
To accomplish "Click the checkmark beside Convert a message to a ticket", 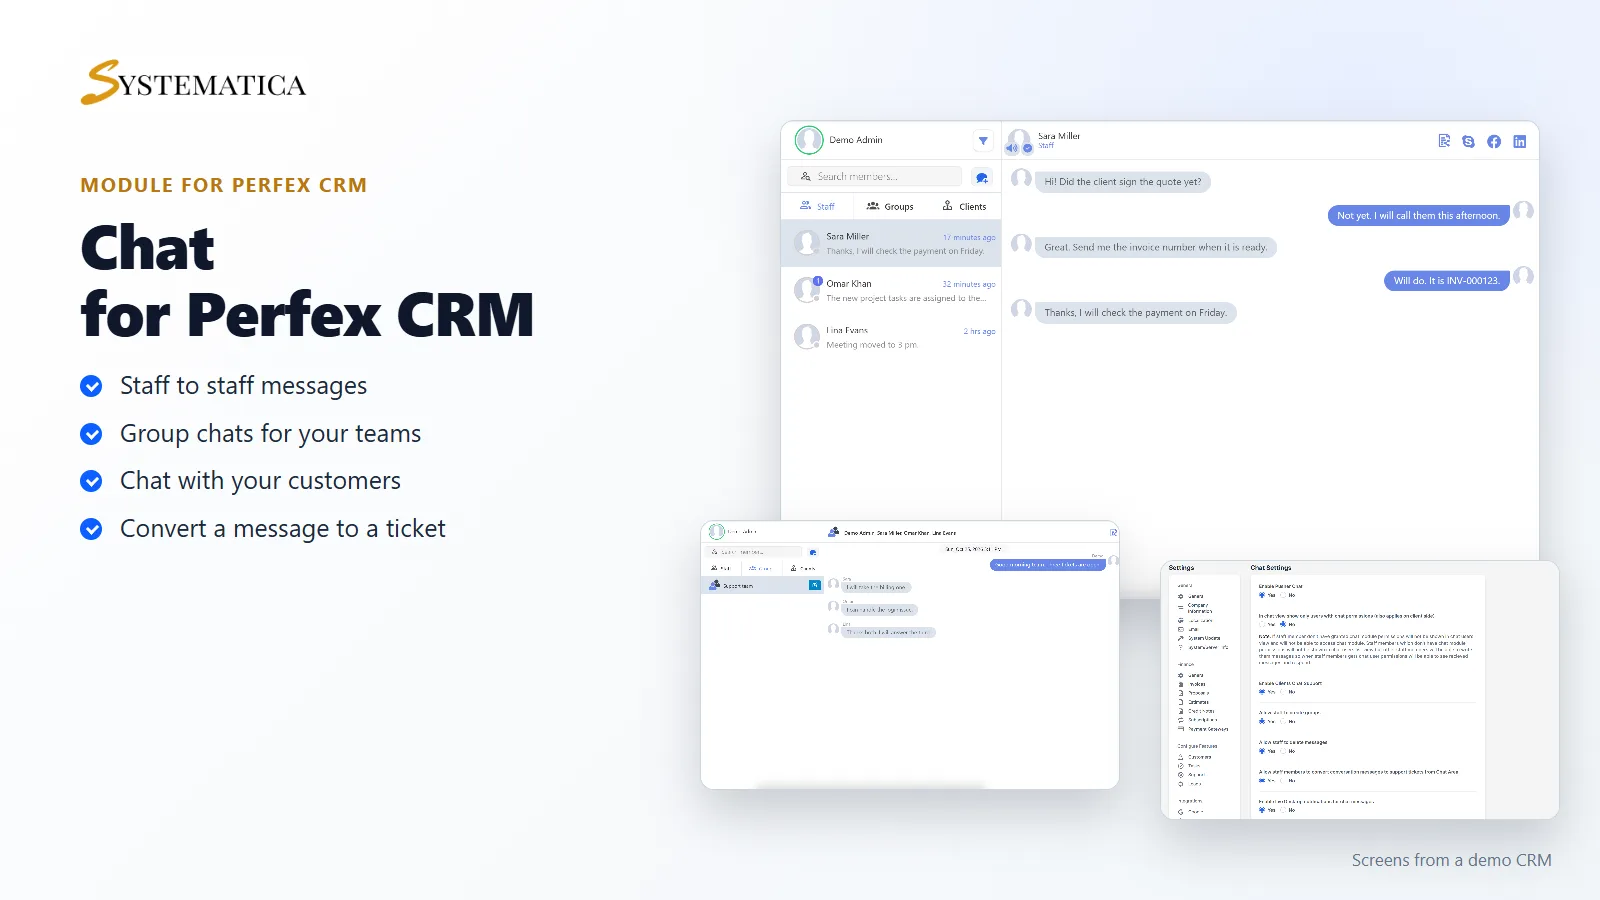I will tap(91, 529).
